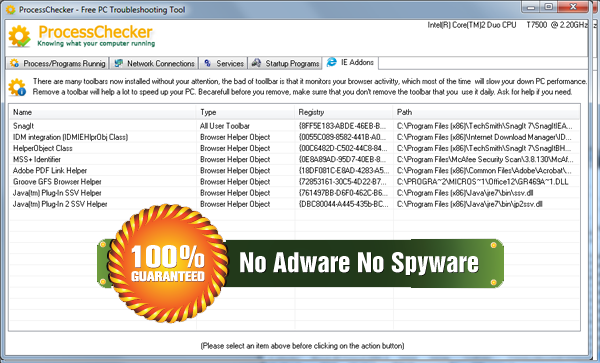Click the Startup Programs tab icon

click(x=256, y=63)
